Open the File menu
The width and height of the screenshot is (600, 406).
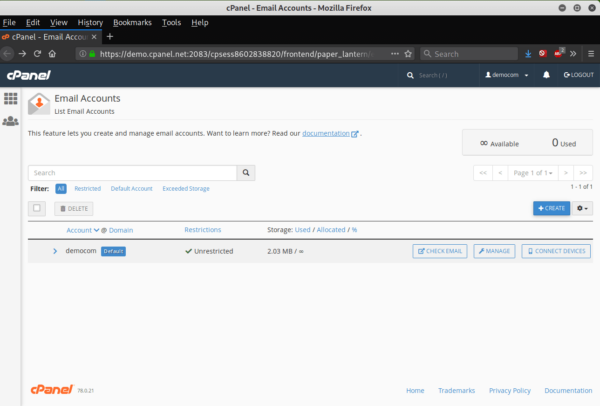point(9,23)
